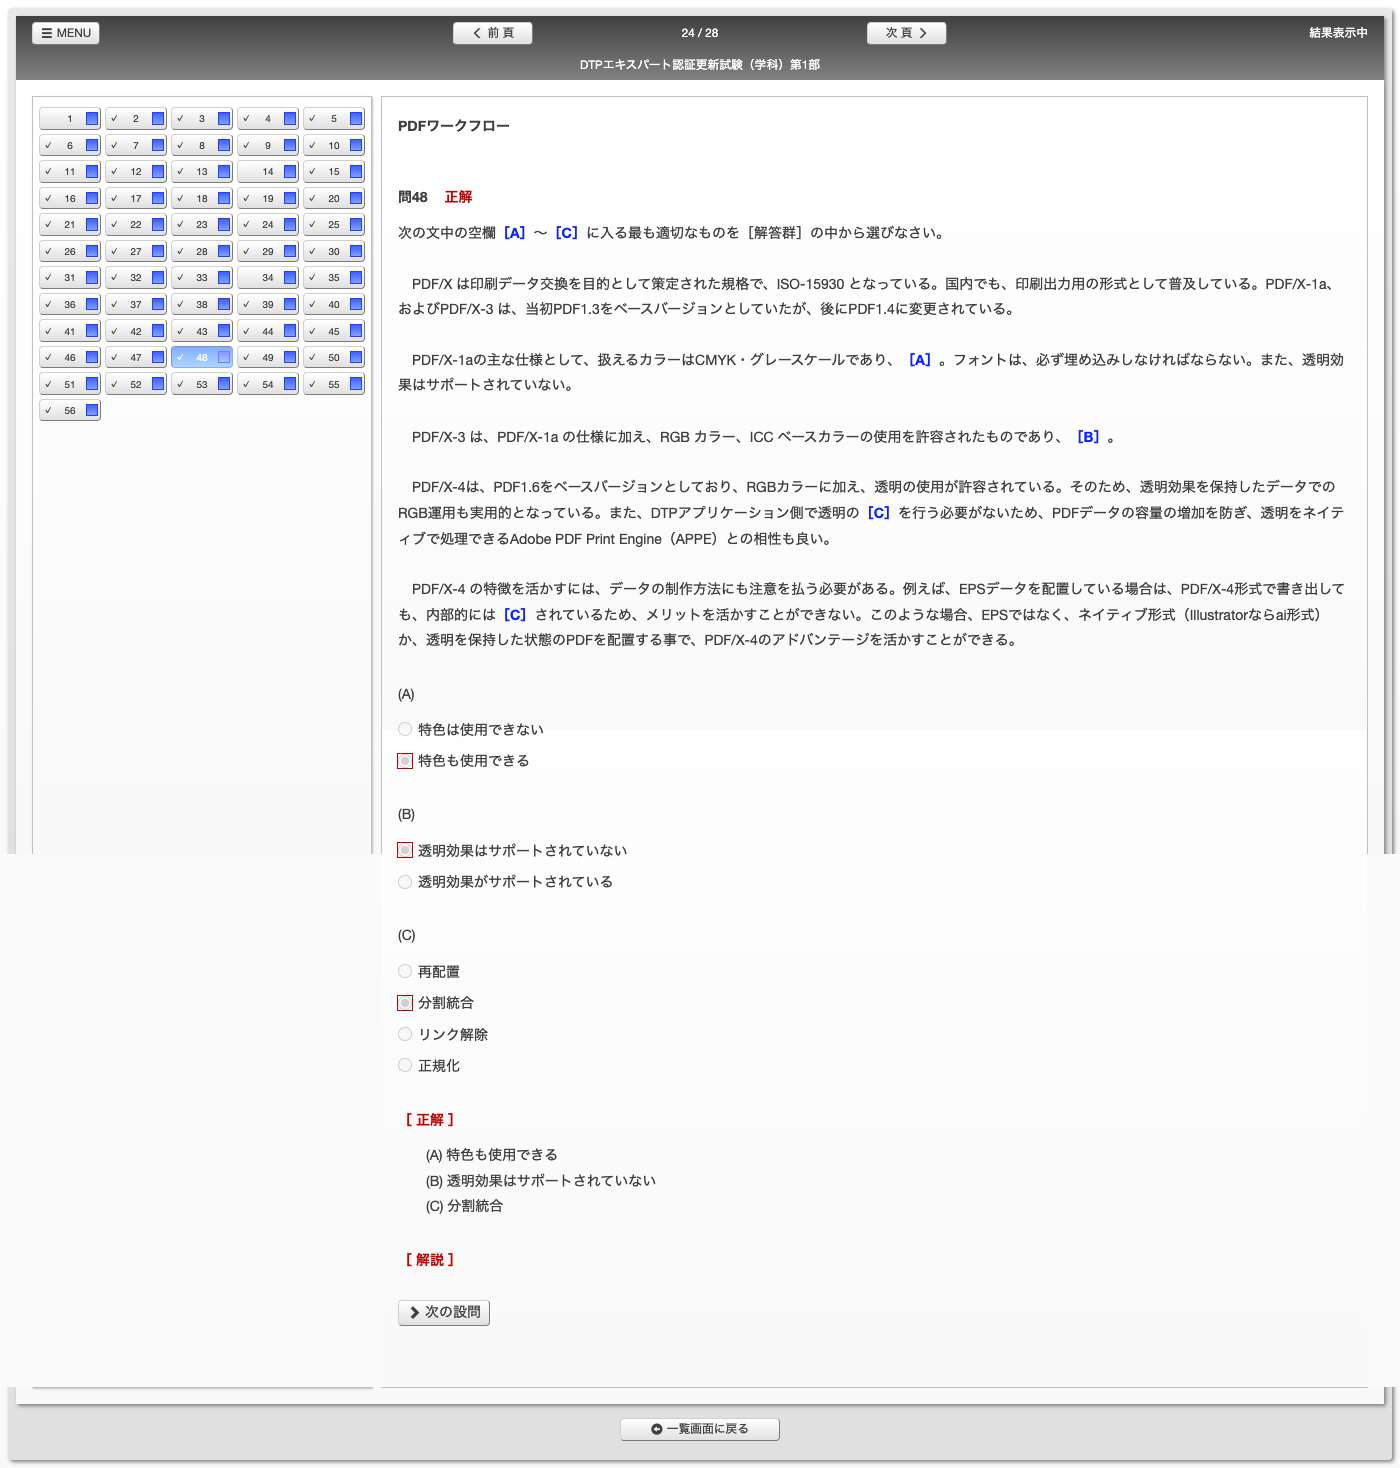Select radio option 透明効果がサポートされている
This screenshot has height=1468, width=1400.
405,882
